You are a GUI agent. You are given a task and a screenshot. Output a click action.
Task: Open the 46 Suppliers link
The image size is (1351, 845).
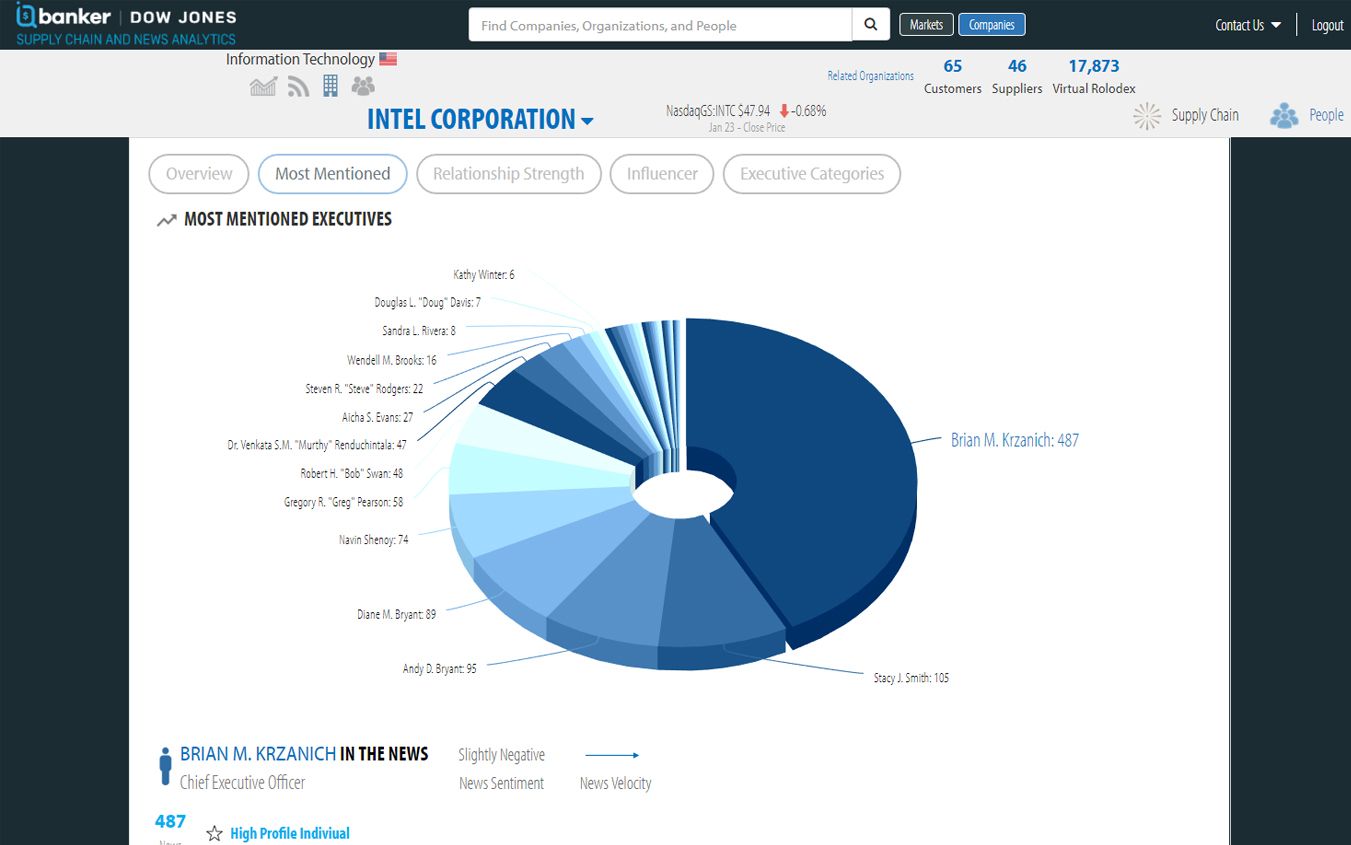(x=1017, y=76)
